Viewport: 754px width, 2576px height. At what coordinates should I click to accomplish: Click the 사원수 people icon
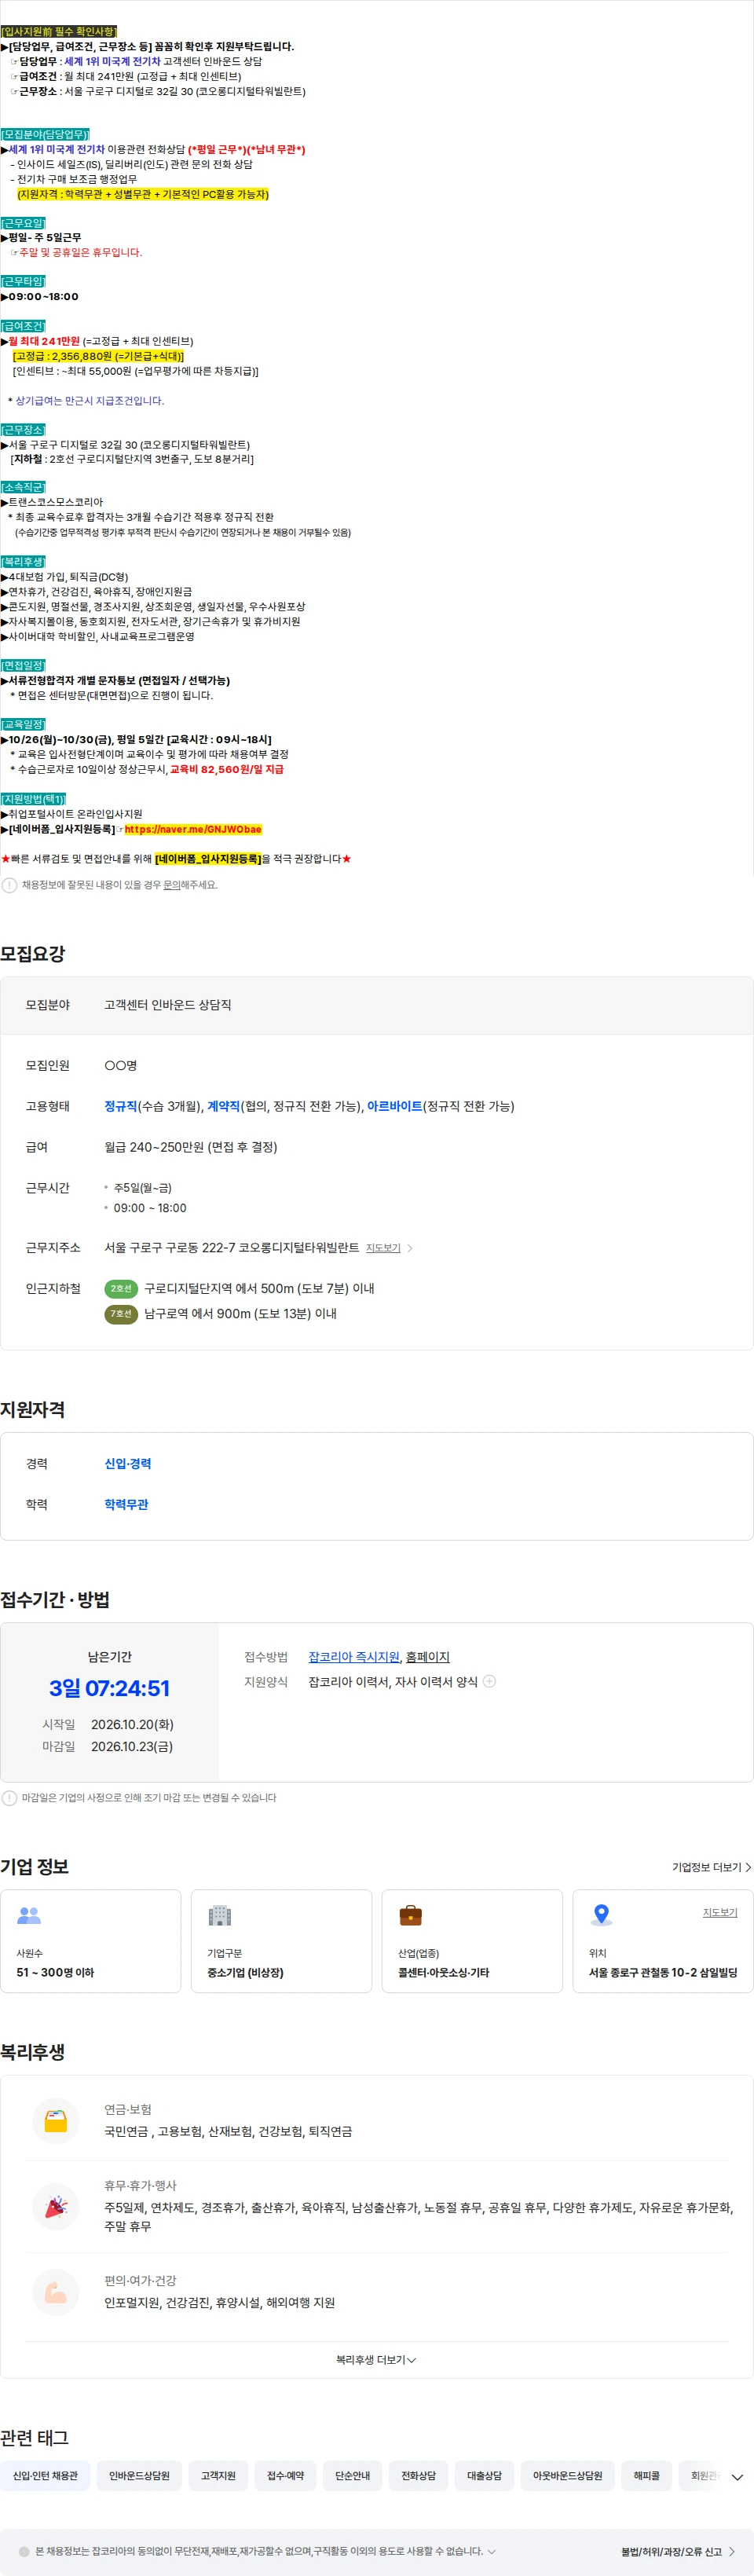tap(29, 1916)
